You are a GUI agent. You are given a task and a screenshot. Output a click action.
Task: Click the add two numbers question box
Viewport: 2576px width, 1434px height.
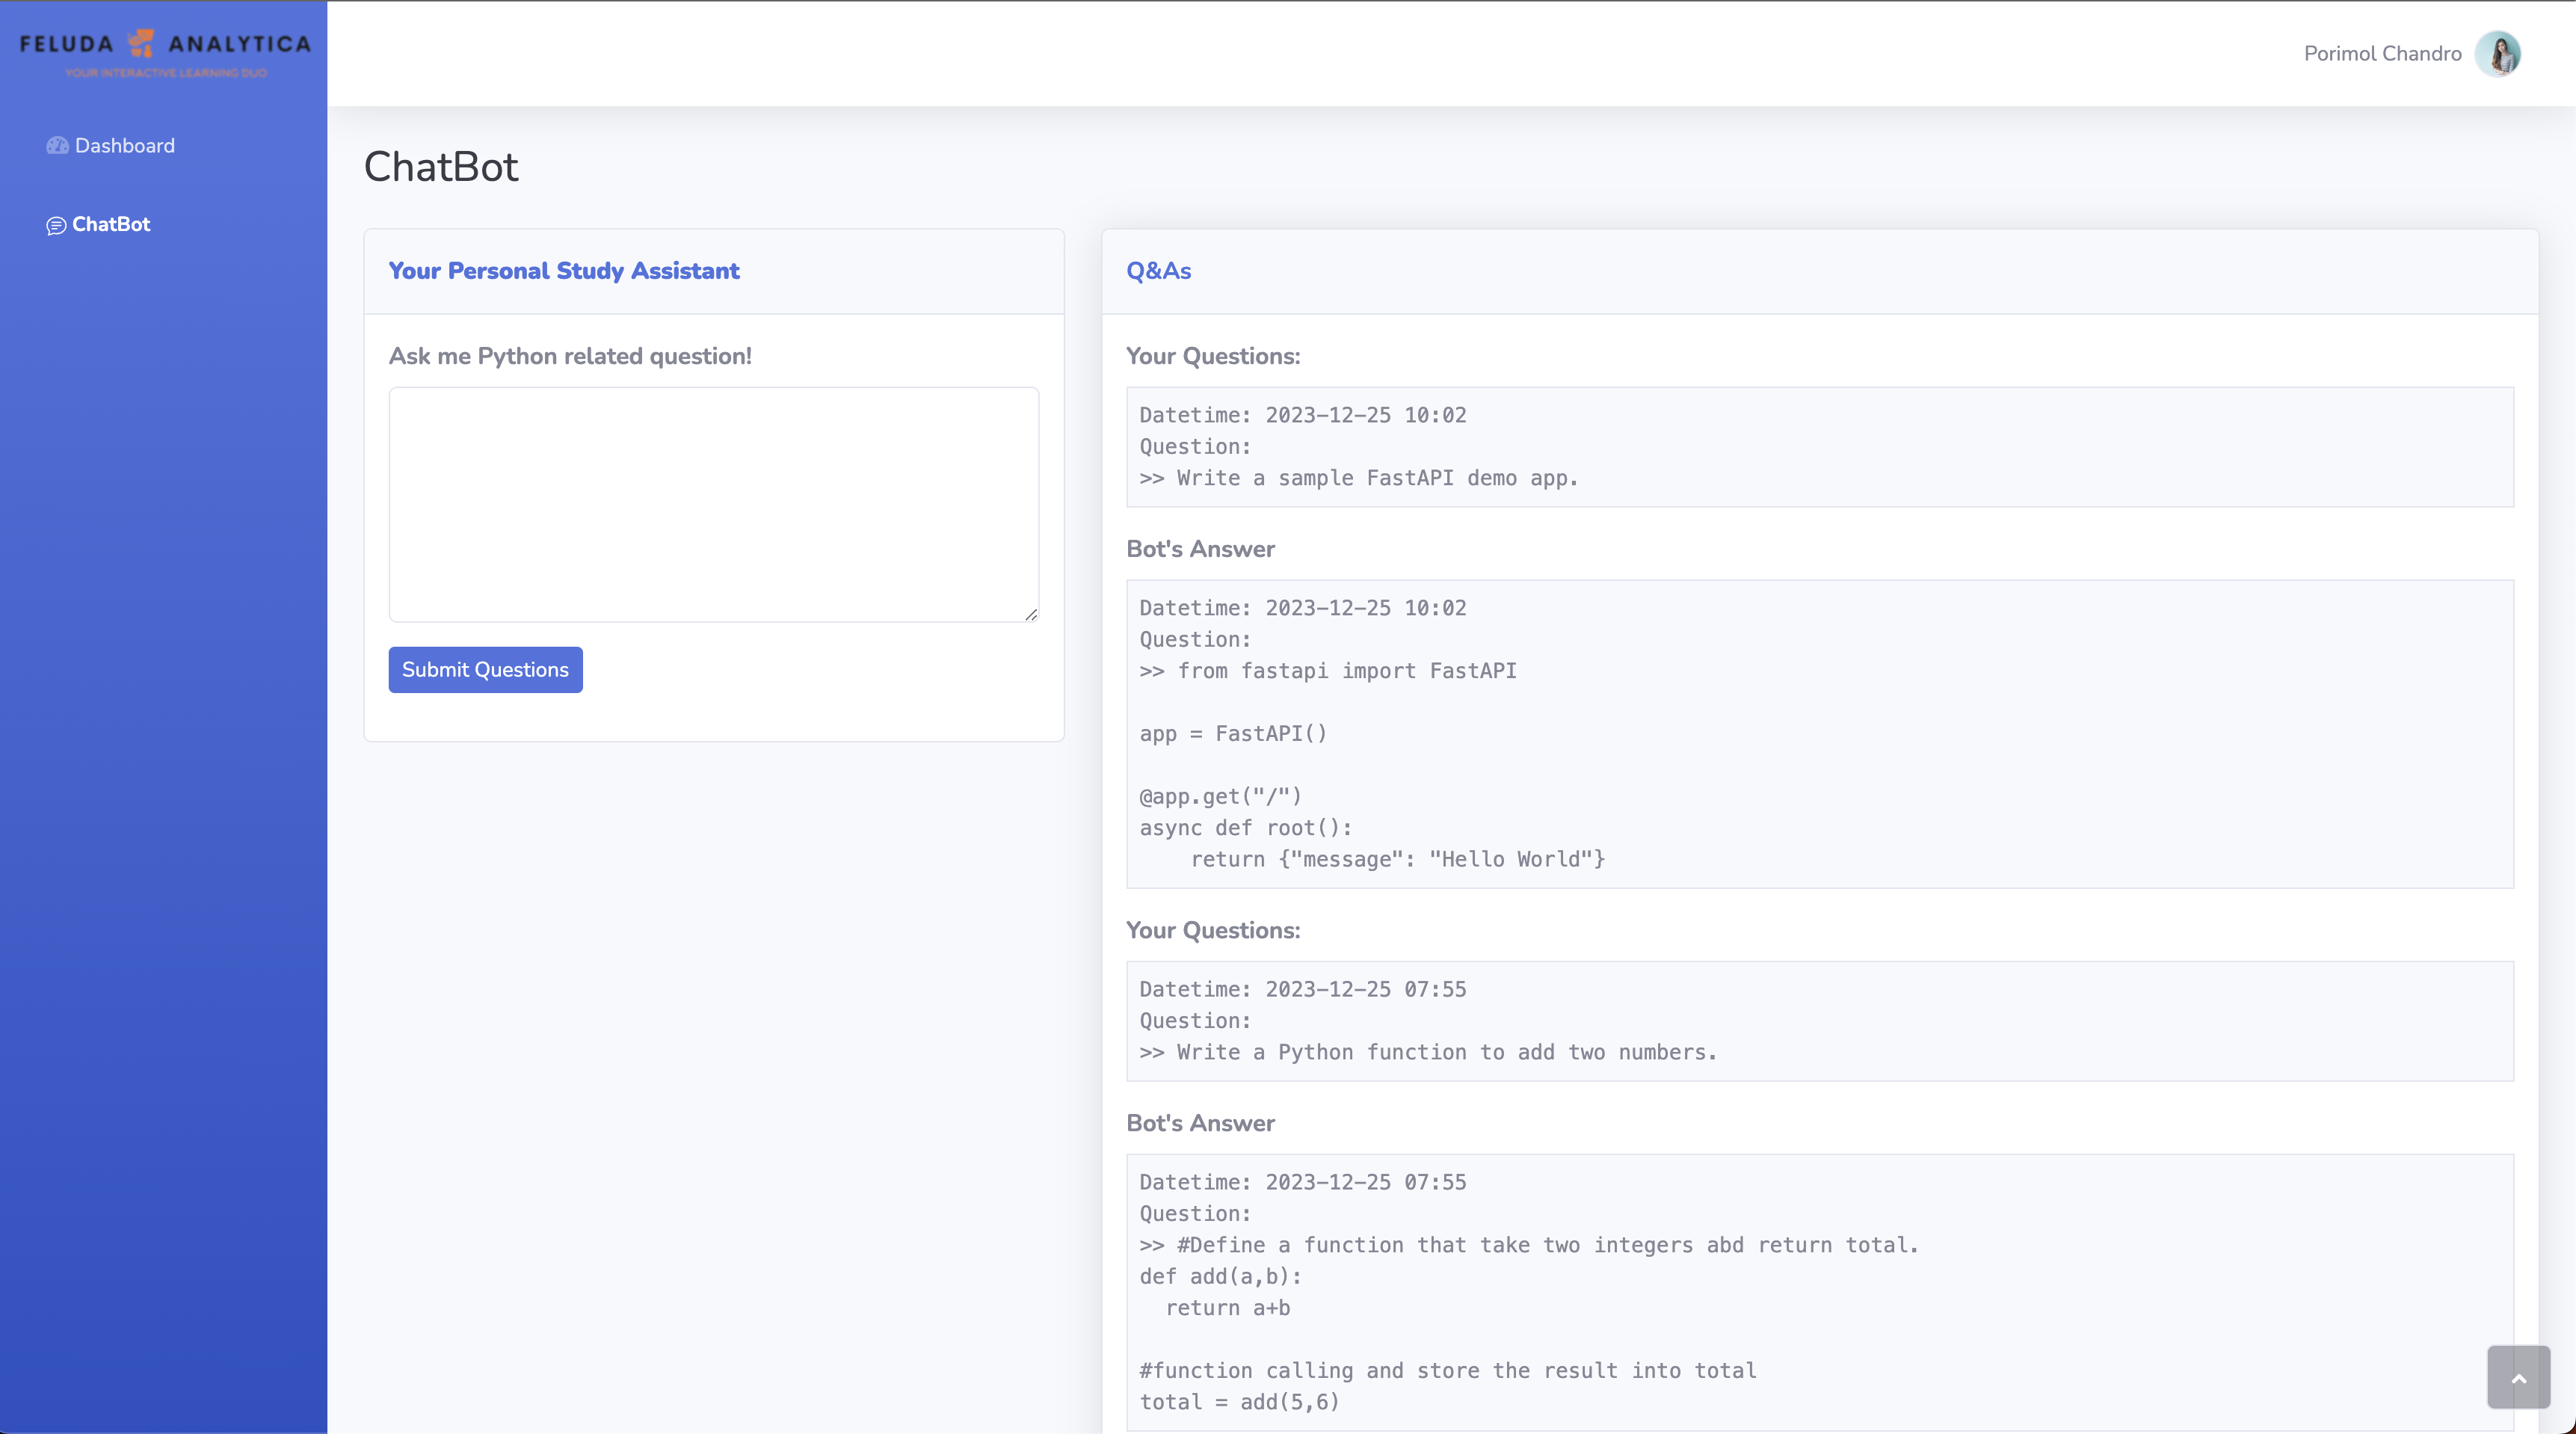click(x=1819, y=1021)
